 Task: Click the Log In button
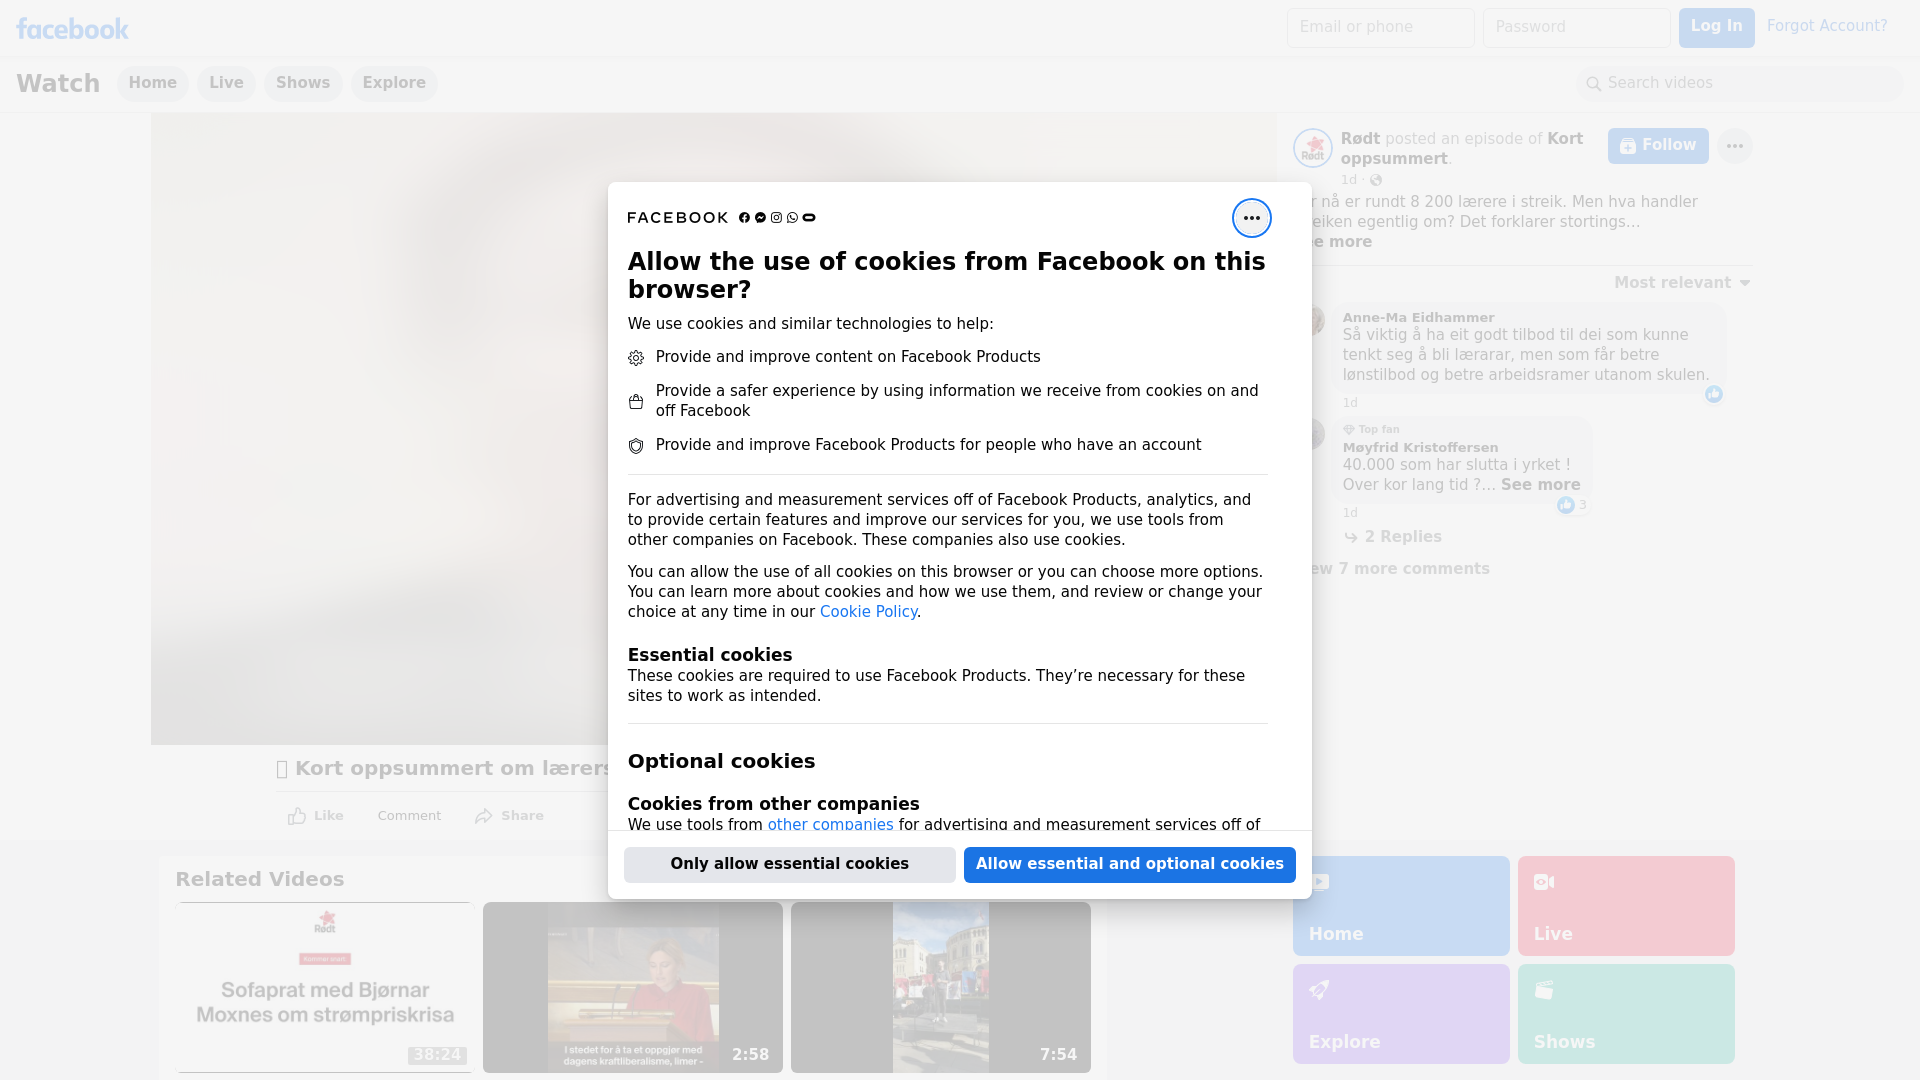click(1716, 27)
